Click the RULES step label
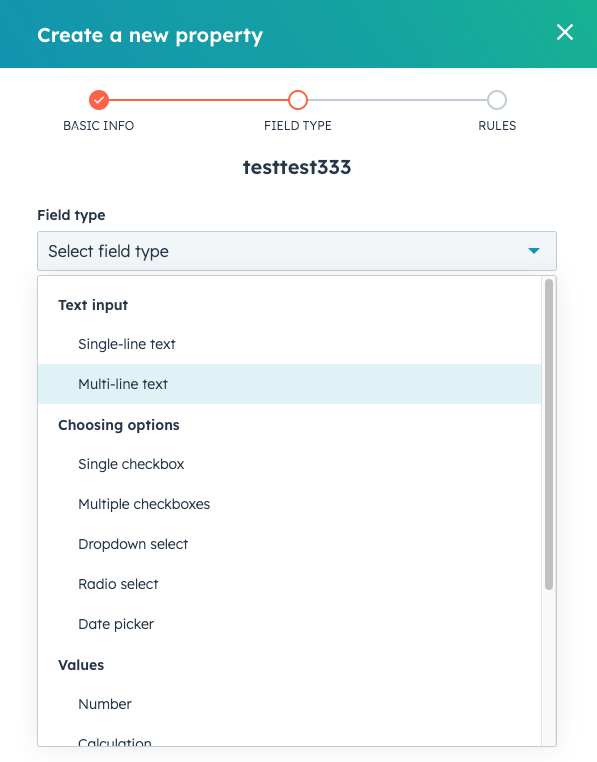This screenshot has height=762, width=597. click(497, 126)
